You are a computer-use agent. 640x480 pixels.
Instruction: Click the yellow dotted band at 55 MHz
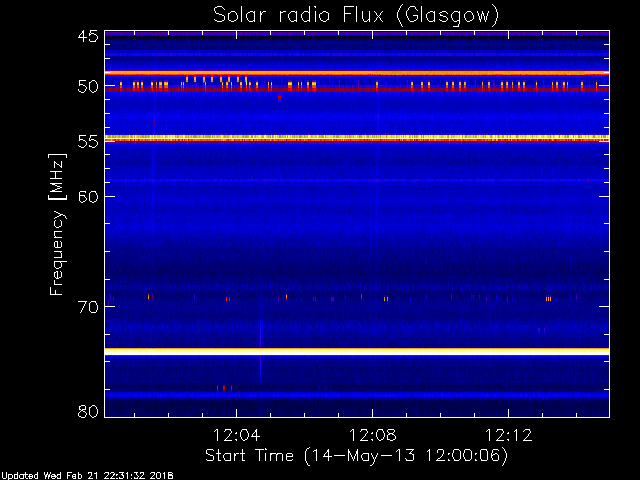[x=356, y=137]
